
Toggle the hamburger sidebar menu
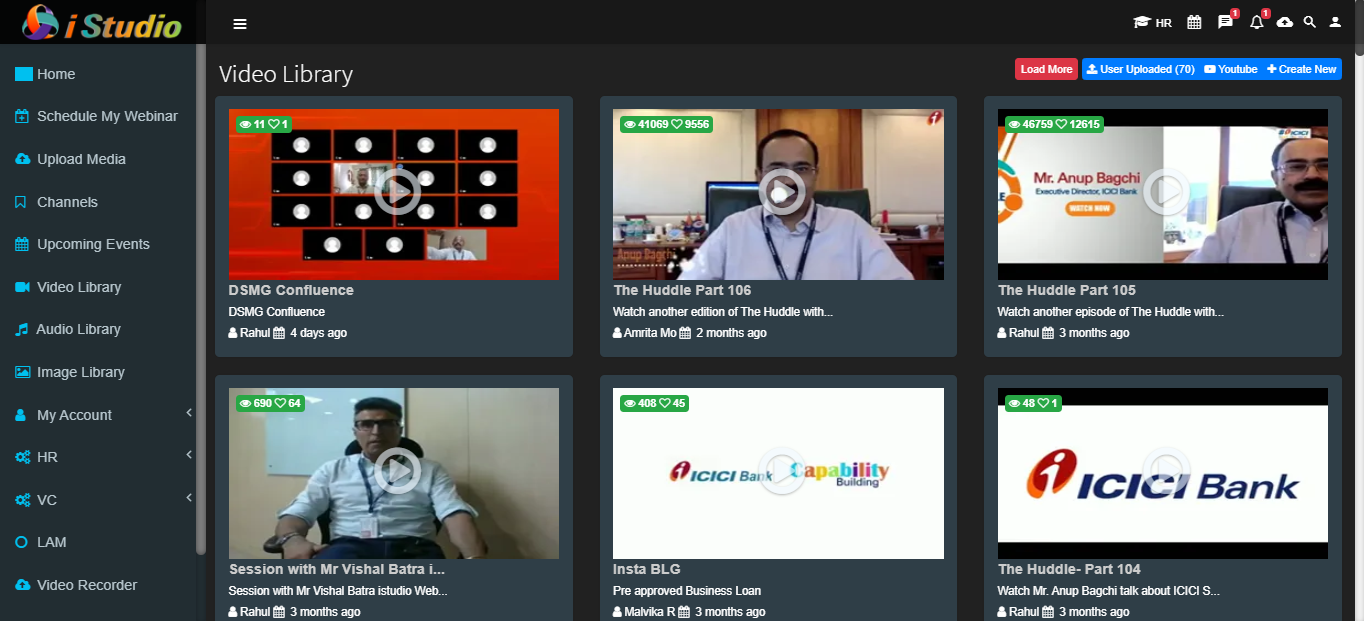[x=240, y=24]
